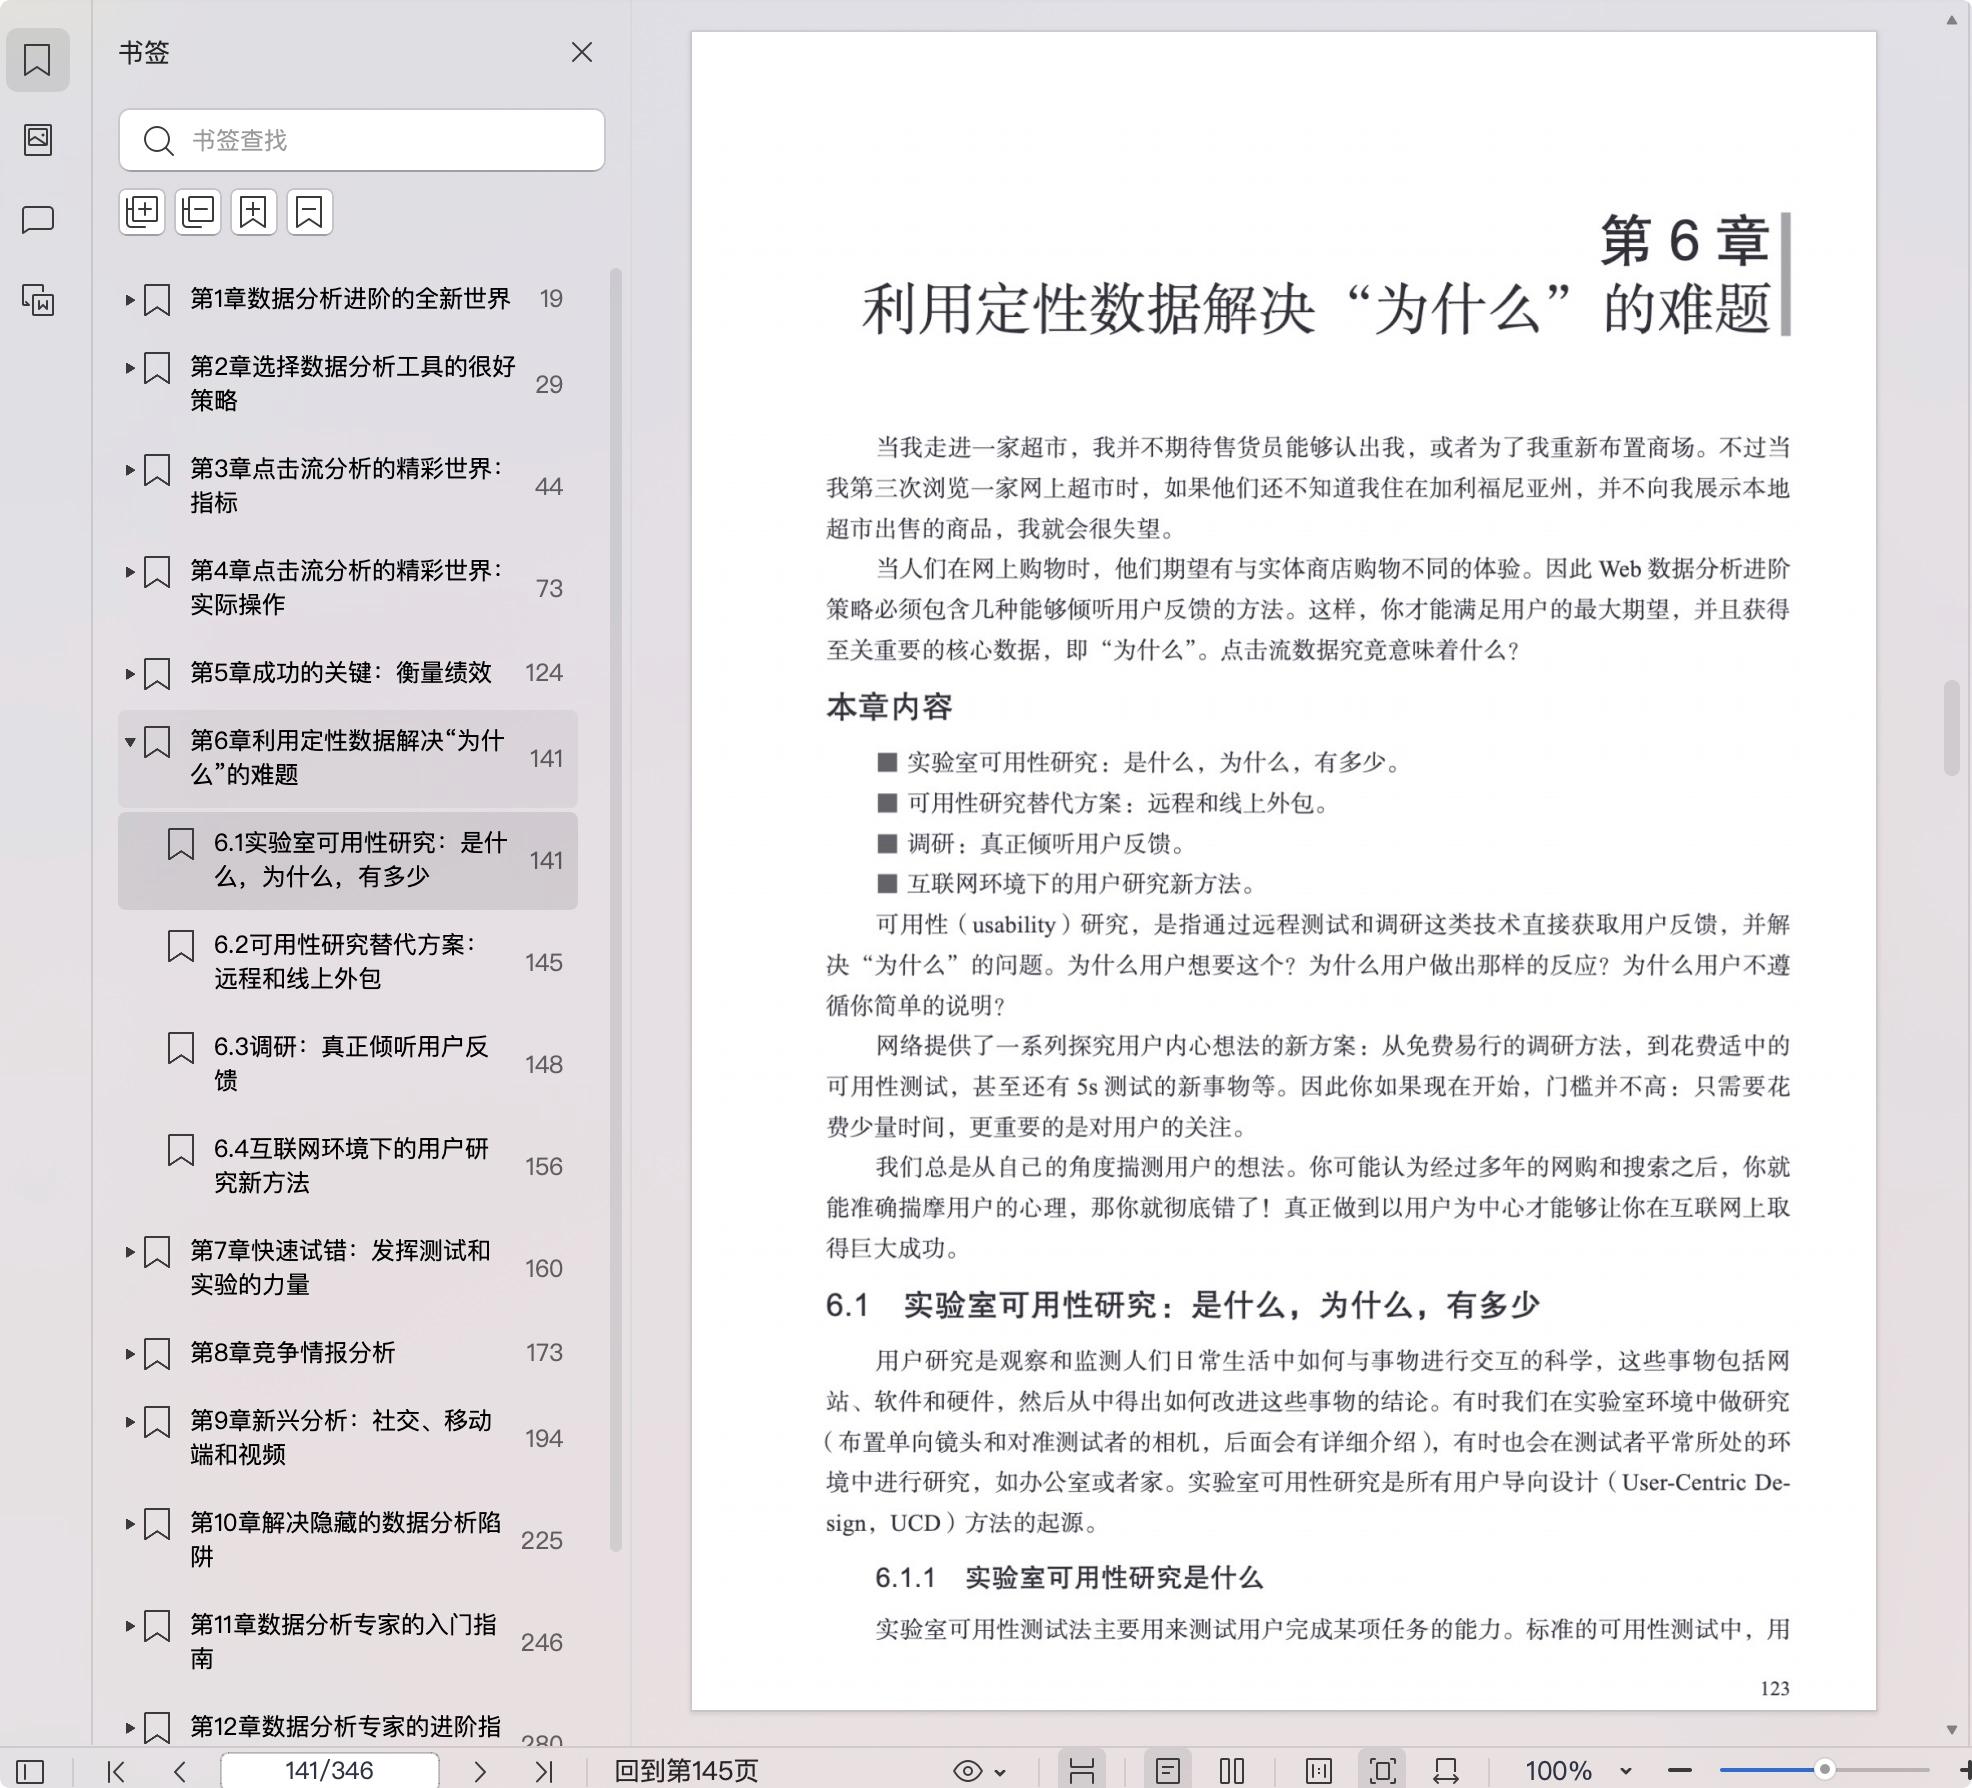Go to the next page
Image resolution: width=1972 pixels, height=1788 pixels.
click(x=480, y=1771)
